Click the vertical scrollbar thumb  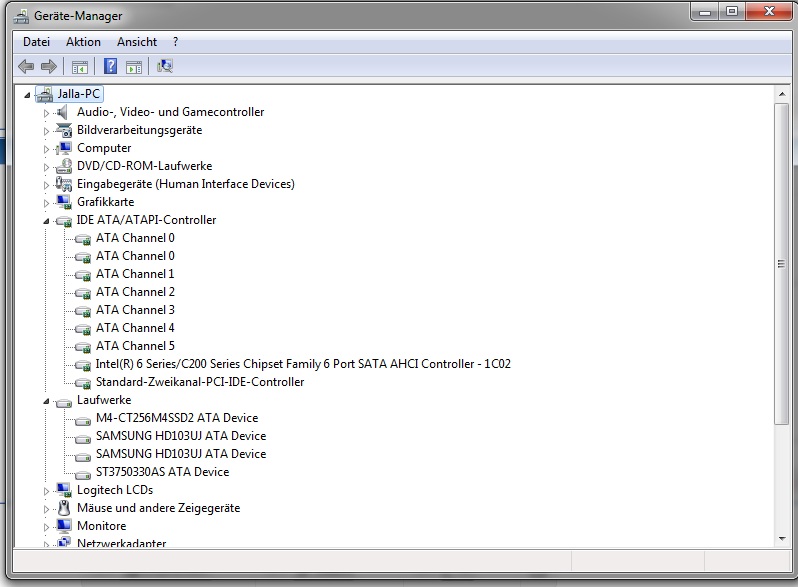pos(782,264)
